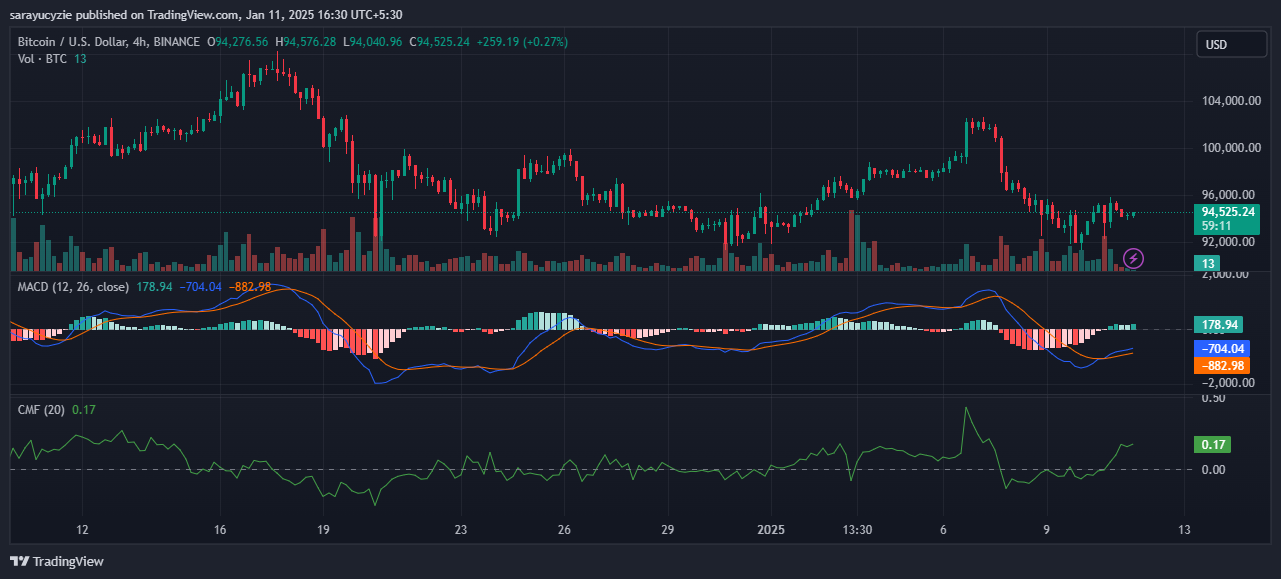Screen dimensions: 1281x579
Task: Click the current price tag 94,525.24 on axis
Action: click(1227, 212)
